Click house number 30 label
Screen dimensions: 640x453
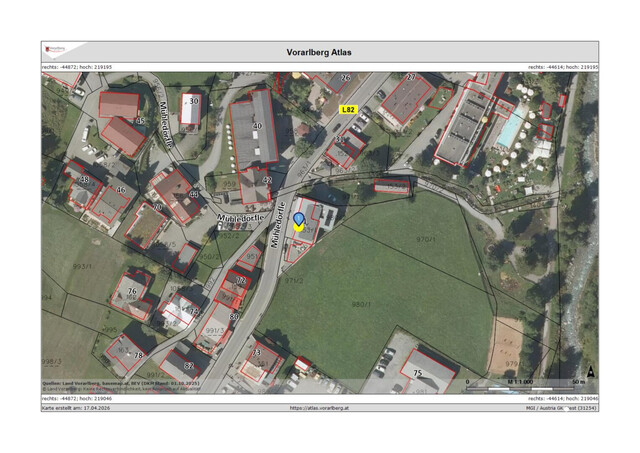click(x=193, y=101)
